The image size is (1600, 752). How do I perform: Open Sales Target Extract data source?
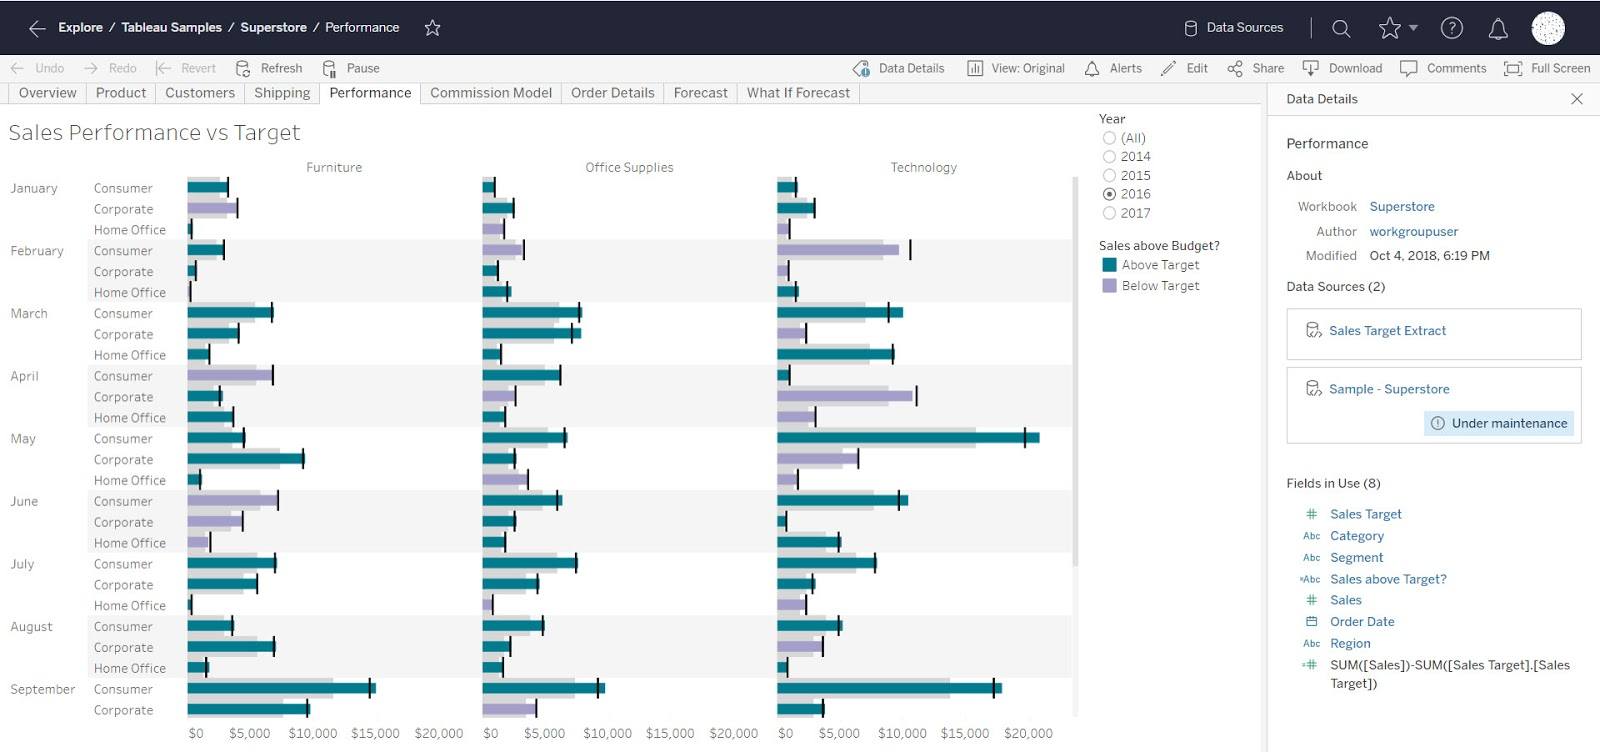coord(1434,334)
